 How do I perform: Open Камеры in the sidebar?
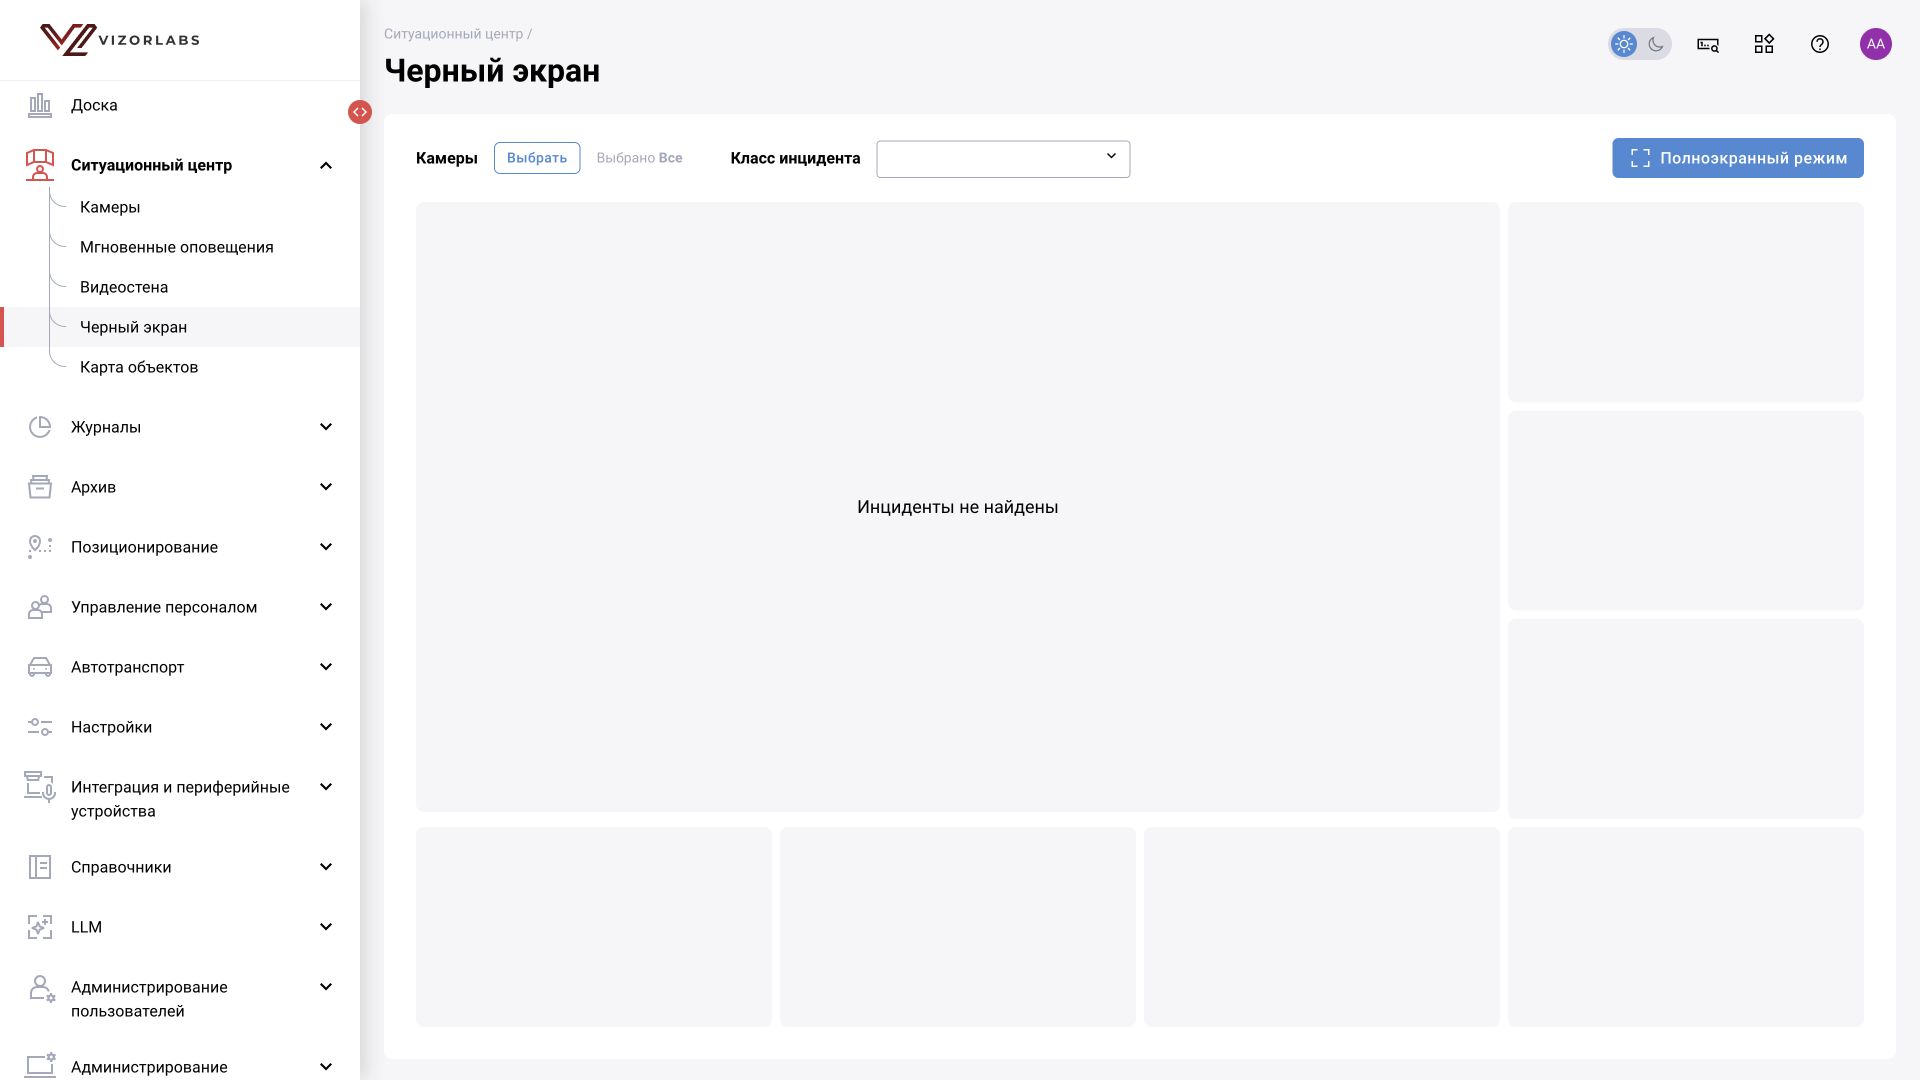point(110,207)
